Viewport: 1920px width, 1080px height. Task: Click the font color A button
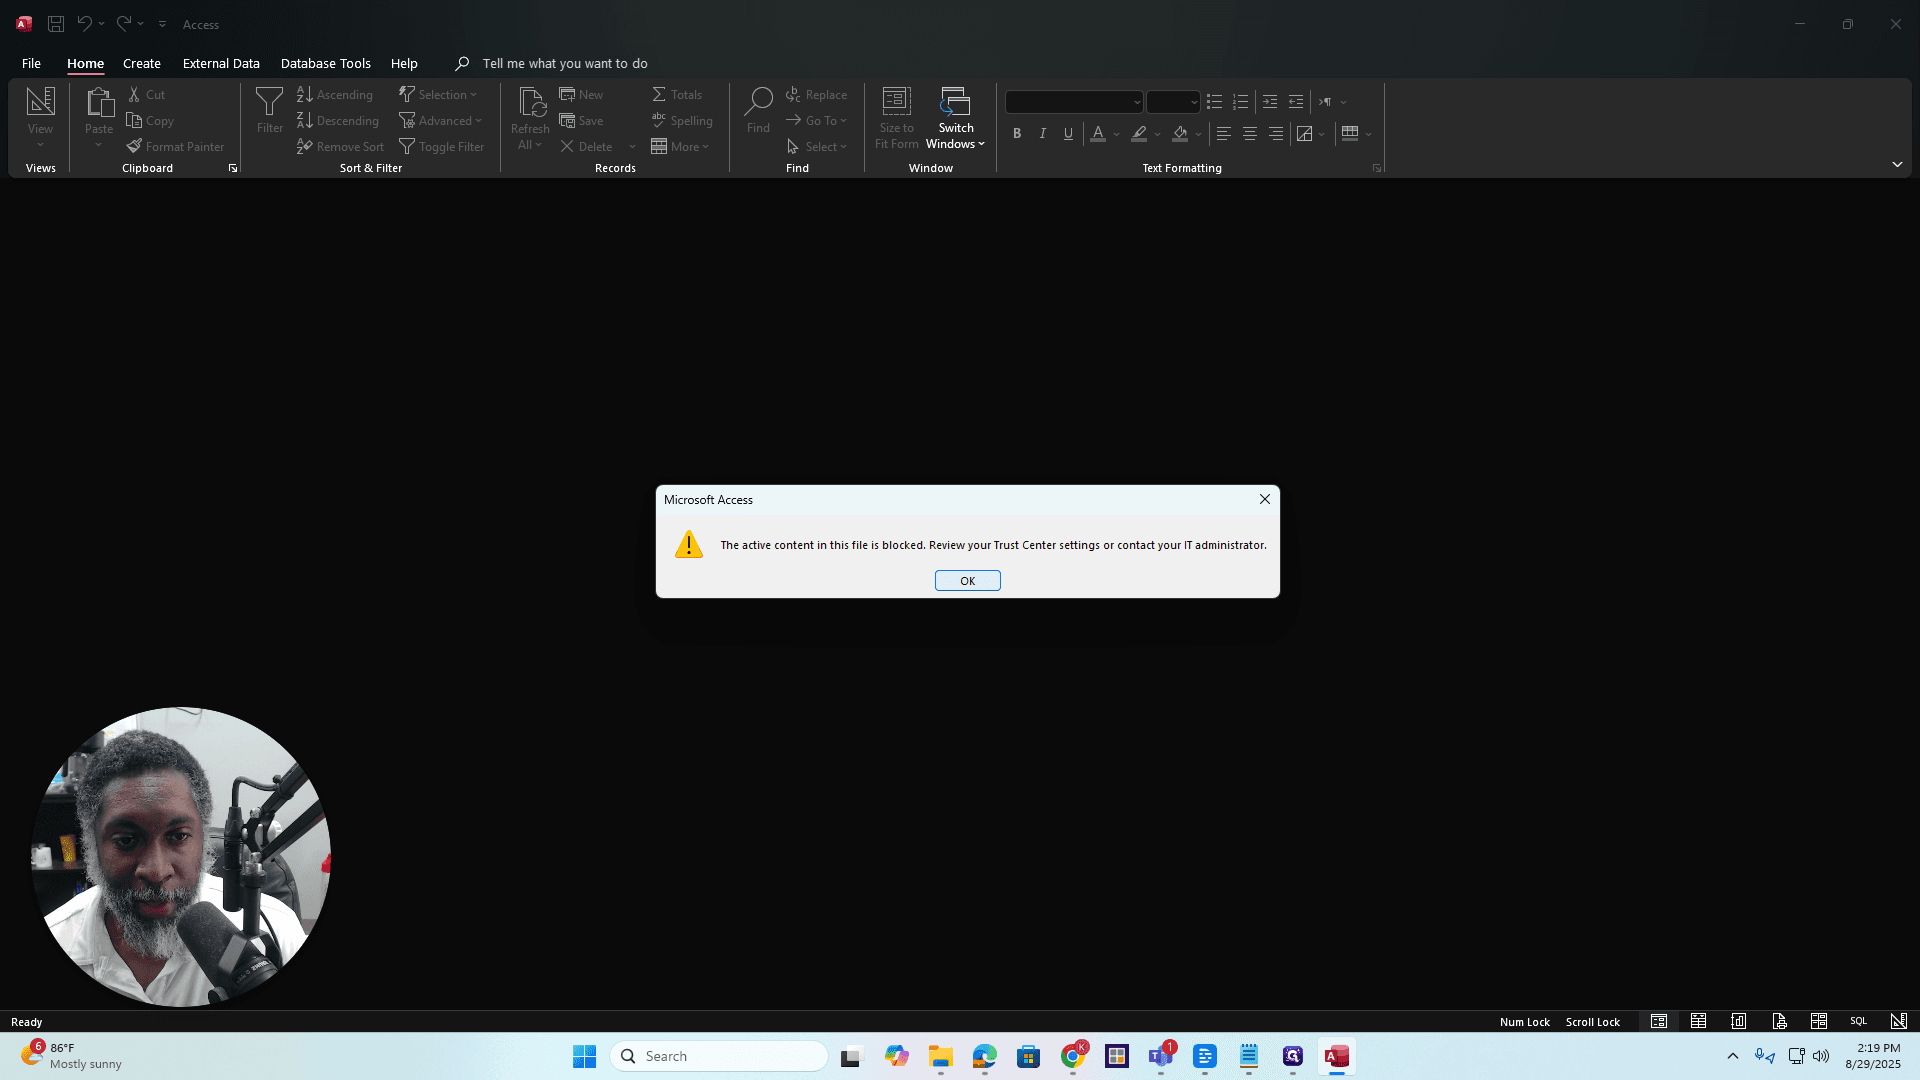pos(1098,133)
